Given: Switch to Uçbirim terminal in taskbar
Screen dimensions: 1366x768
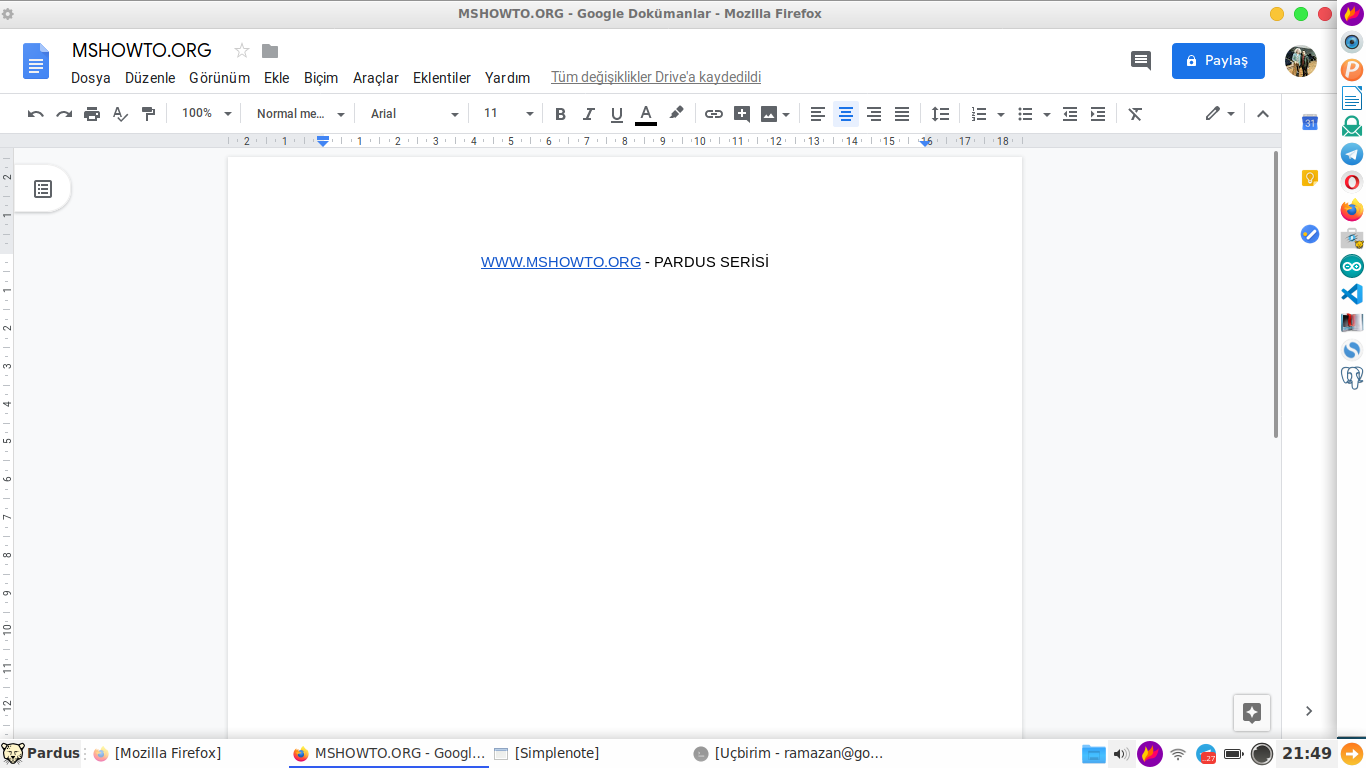Looking at the screenshot, I should point(788,753).
